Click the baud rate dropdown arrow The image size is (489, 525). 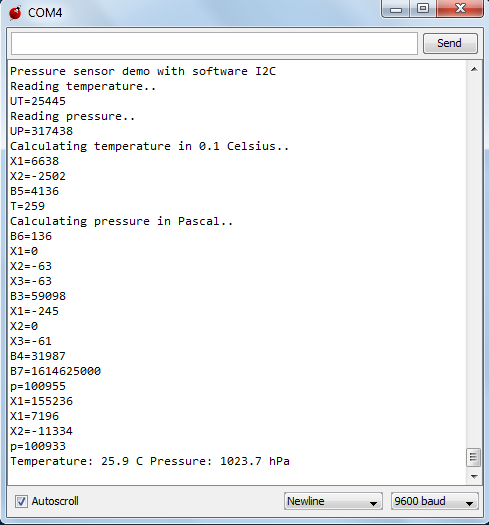pyautogui.click(x=470, y=503)
